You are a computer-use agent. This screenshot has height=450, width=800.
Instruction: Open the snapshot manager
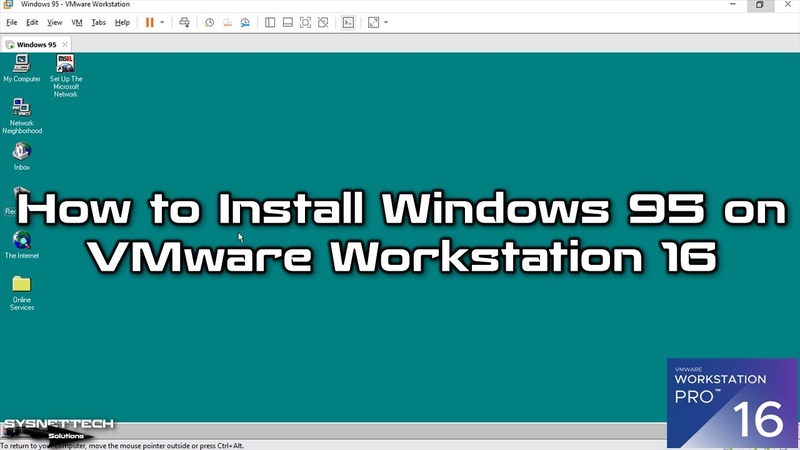[245, 22]
